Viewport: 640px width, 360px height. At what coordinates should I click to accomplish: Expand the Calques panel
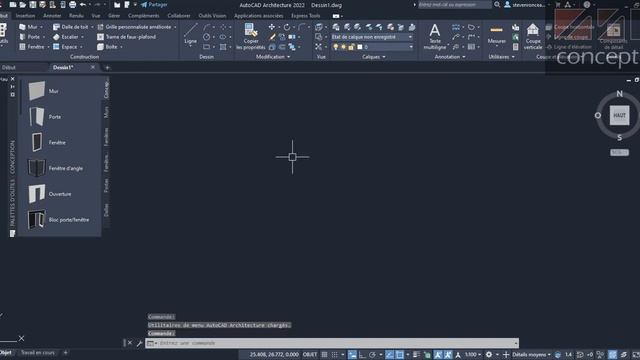pos(373,57)
